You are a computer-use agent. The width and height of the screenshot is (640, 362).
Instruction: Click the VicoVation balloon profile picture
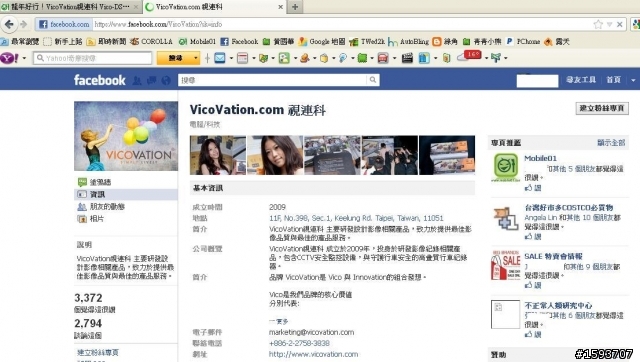pos(126,136)
